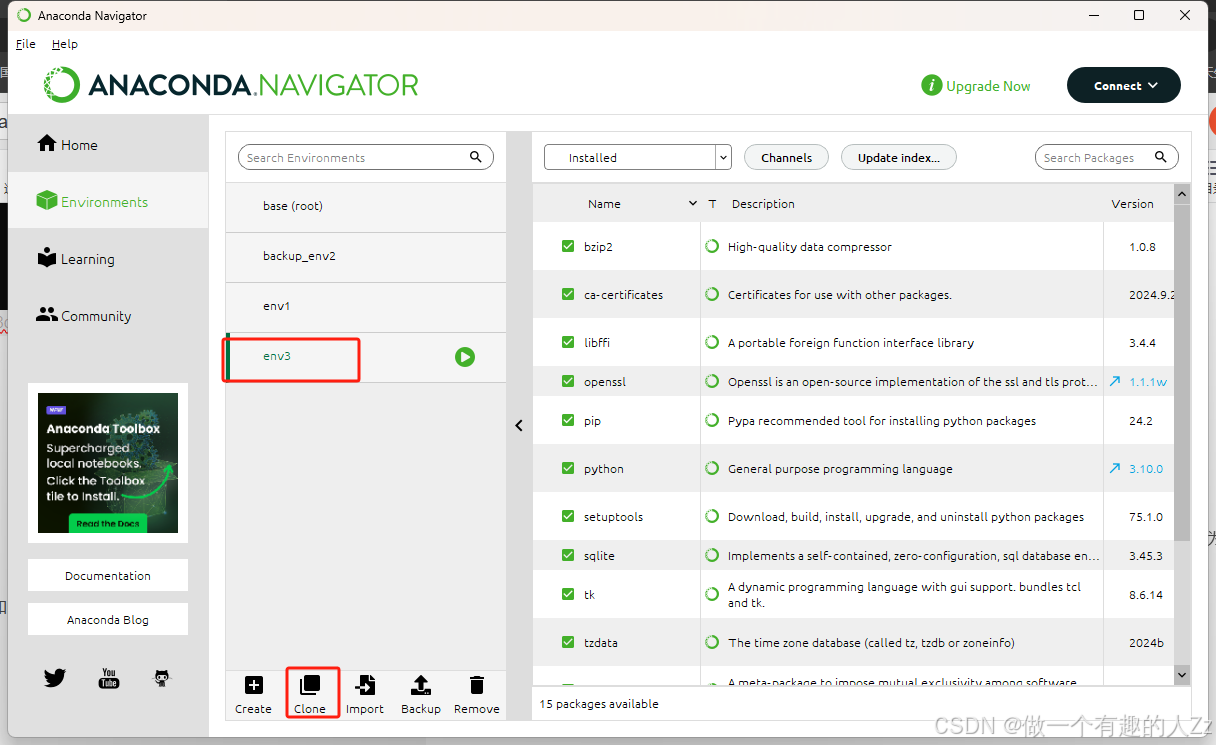Open the GitHub social icon

(162, 678)
